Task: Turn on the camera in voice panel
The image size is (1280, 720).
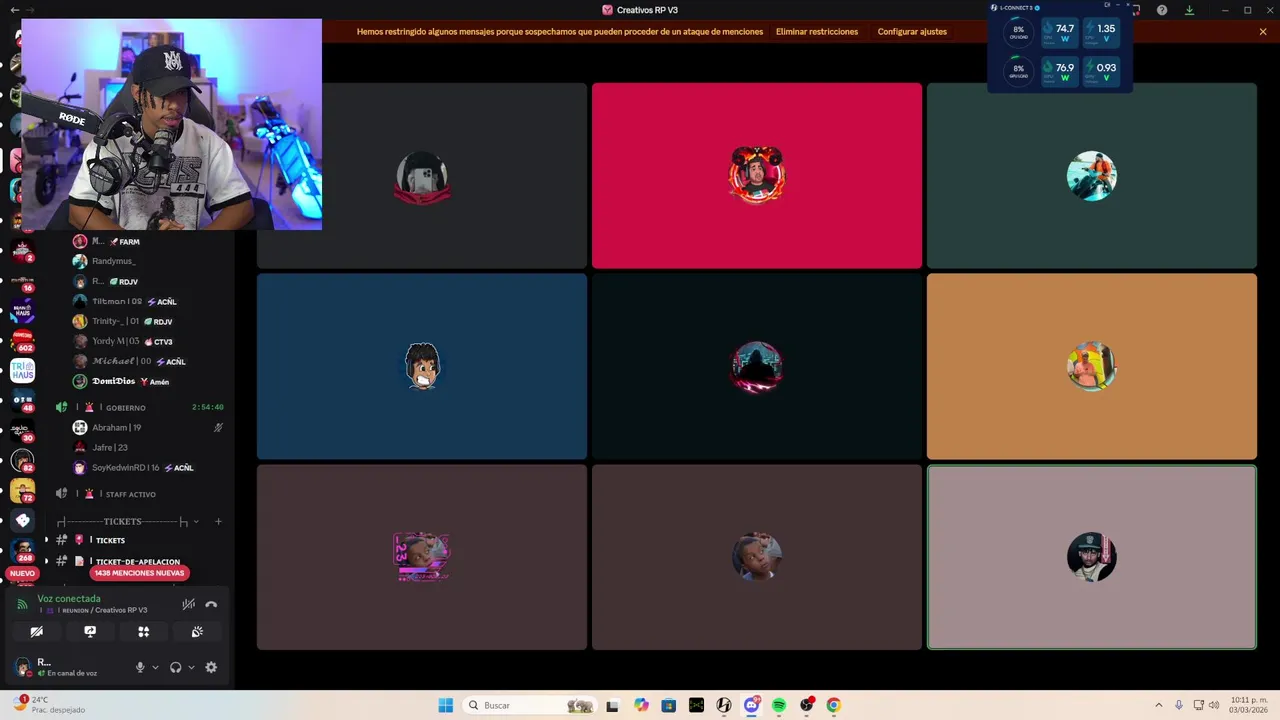Action: (x=37, y=632)
